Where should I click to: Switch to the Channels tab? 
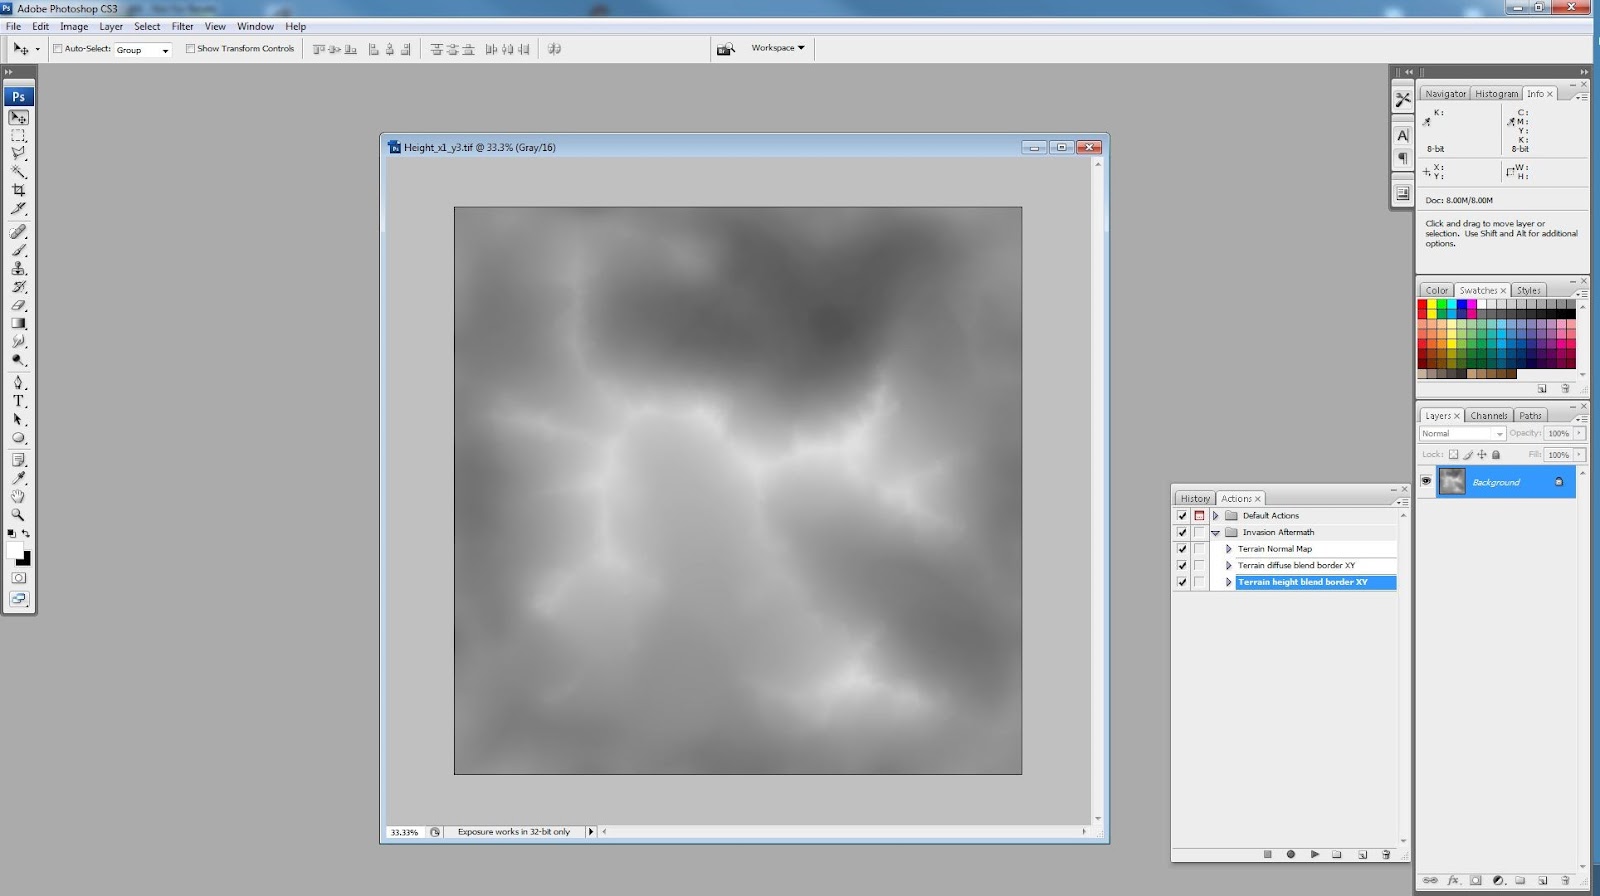point(1488,415)
